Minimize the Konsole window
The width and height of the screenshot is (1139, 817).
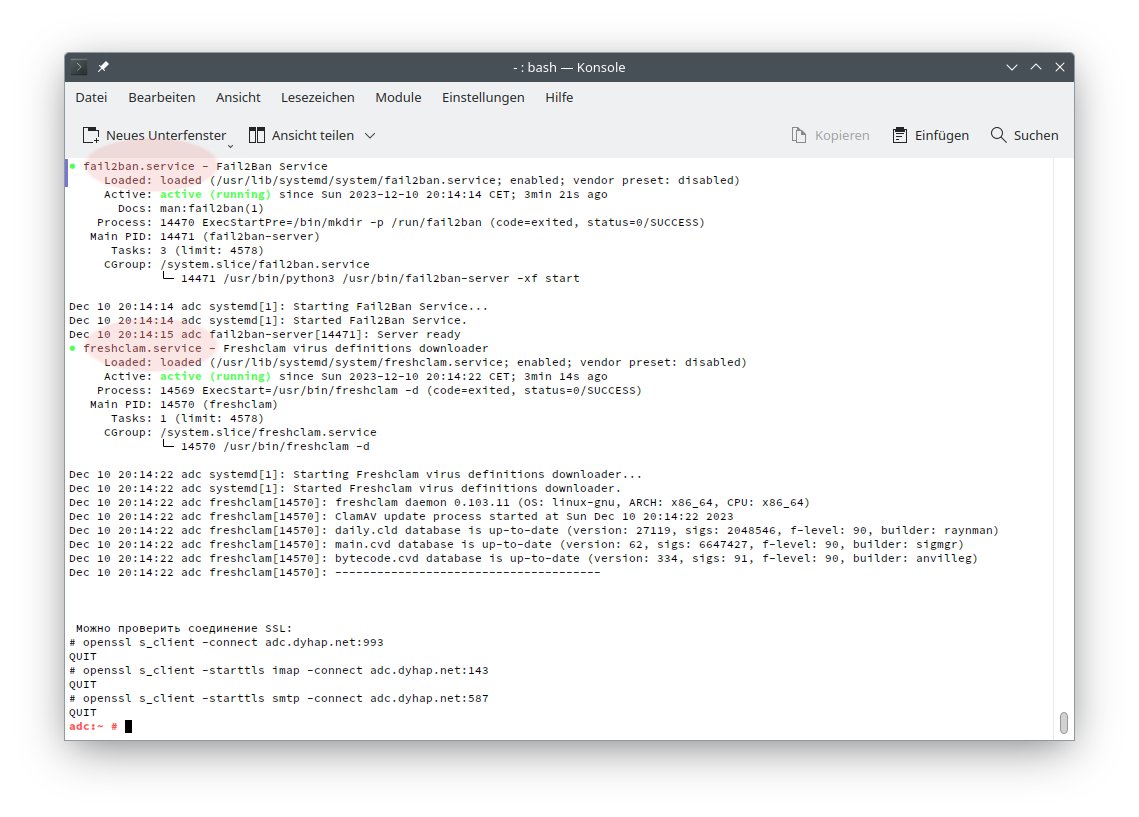pyautogui.click(x=1013, y=67)
